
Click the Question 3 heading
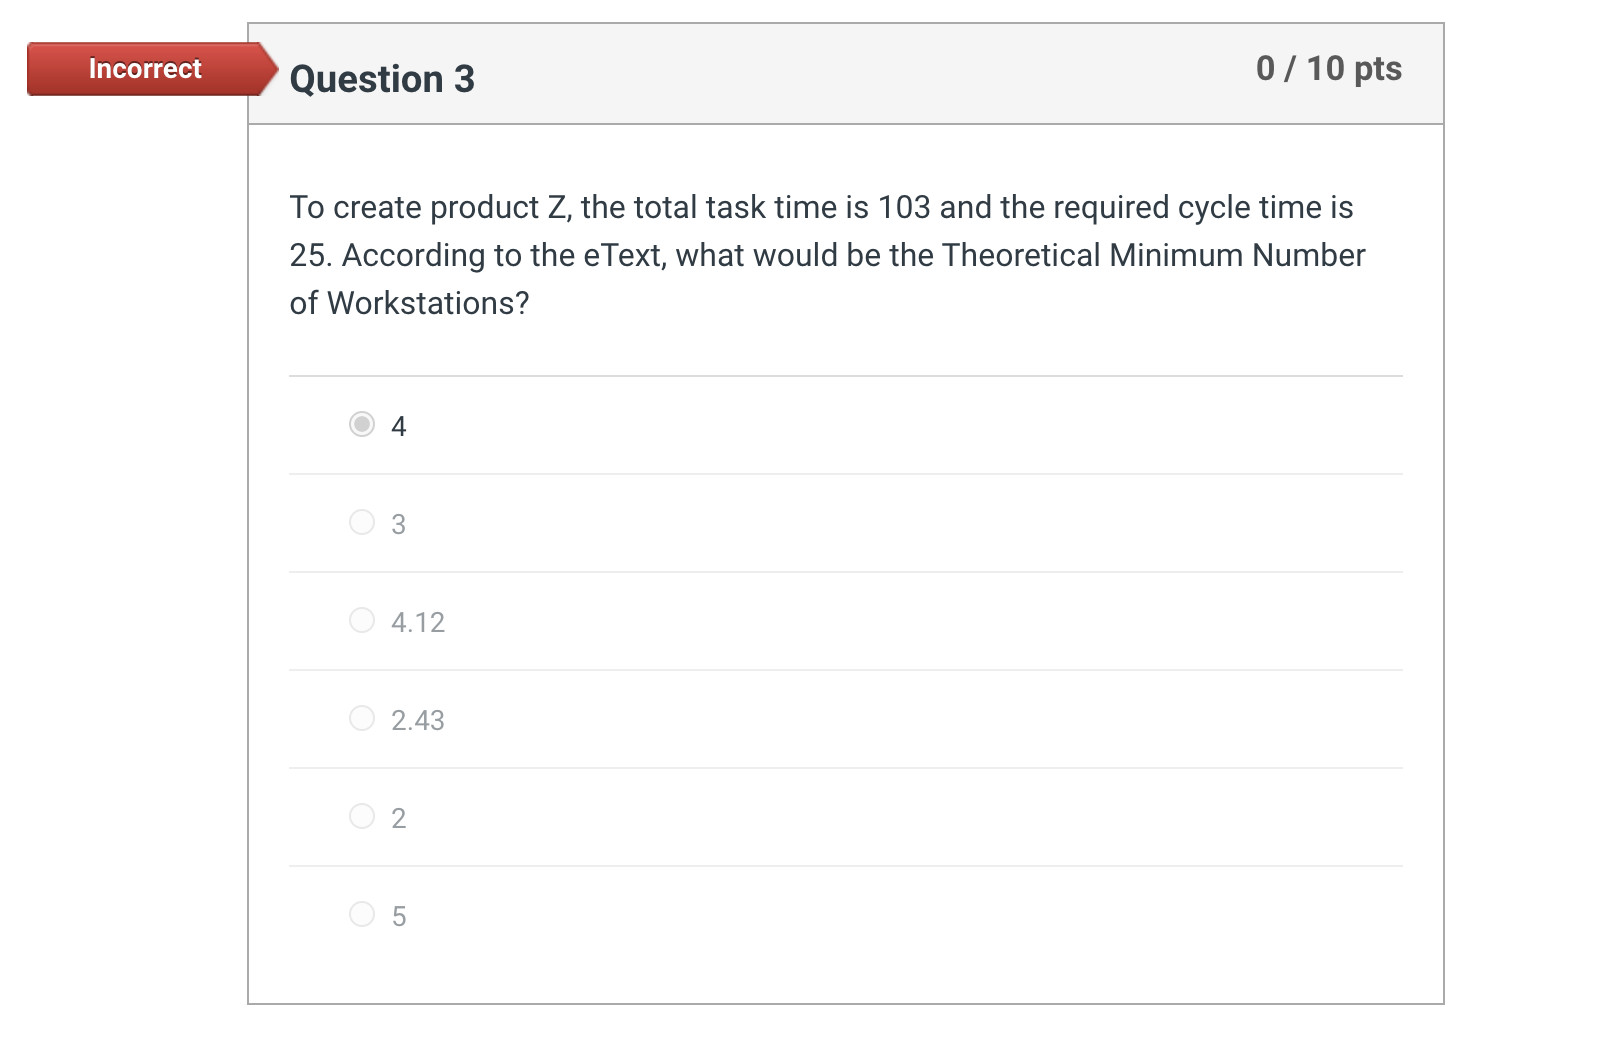point(382,78)
